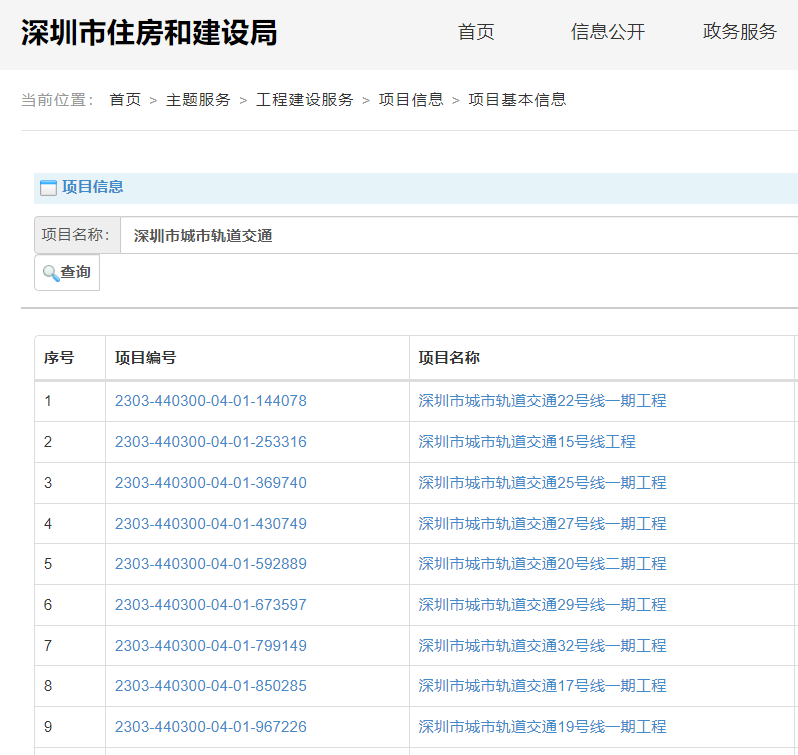
Task: Click the magnifier icon on 查询 button
Action: 50,273
